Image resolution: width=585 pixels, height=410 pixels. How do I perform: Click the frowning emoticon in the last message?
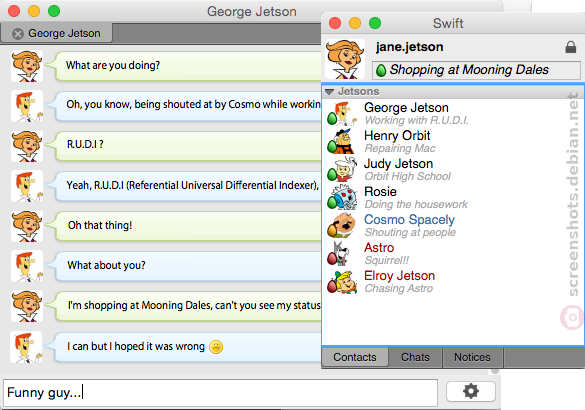tap(216, 347)
